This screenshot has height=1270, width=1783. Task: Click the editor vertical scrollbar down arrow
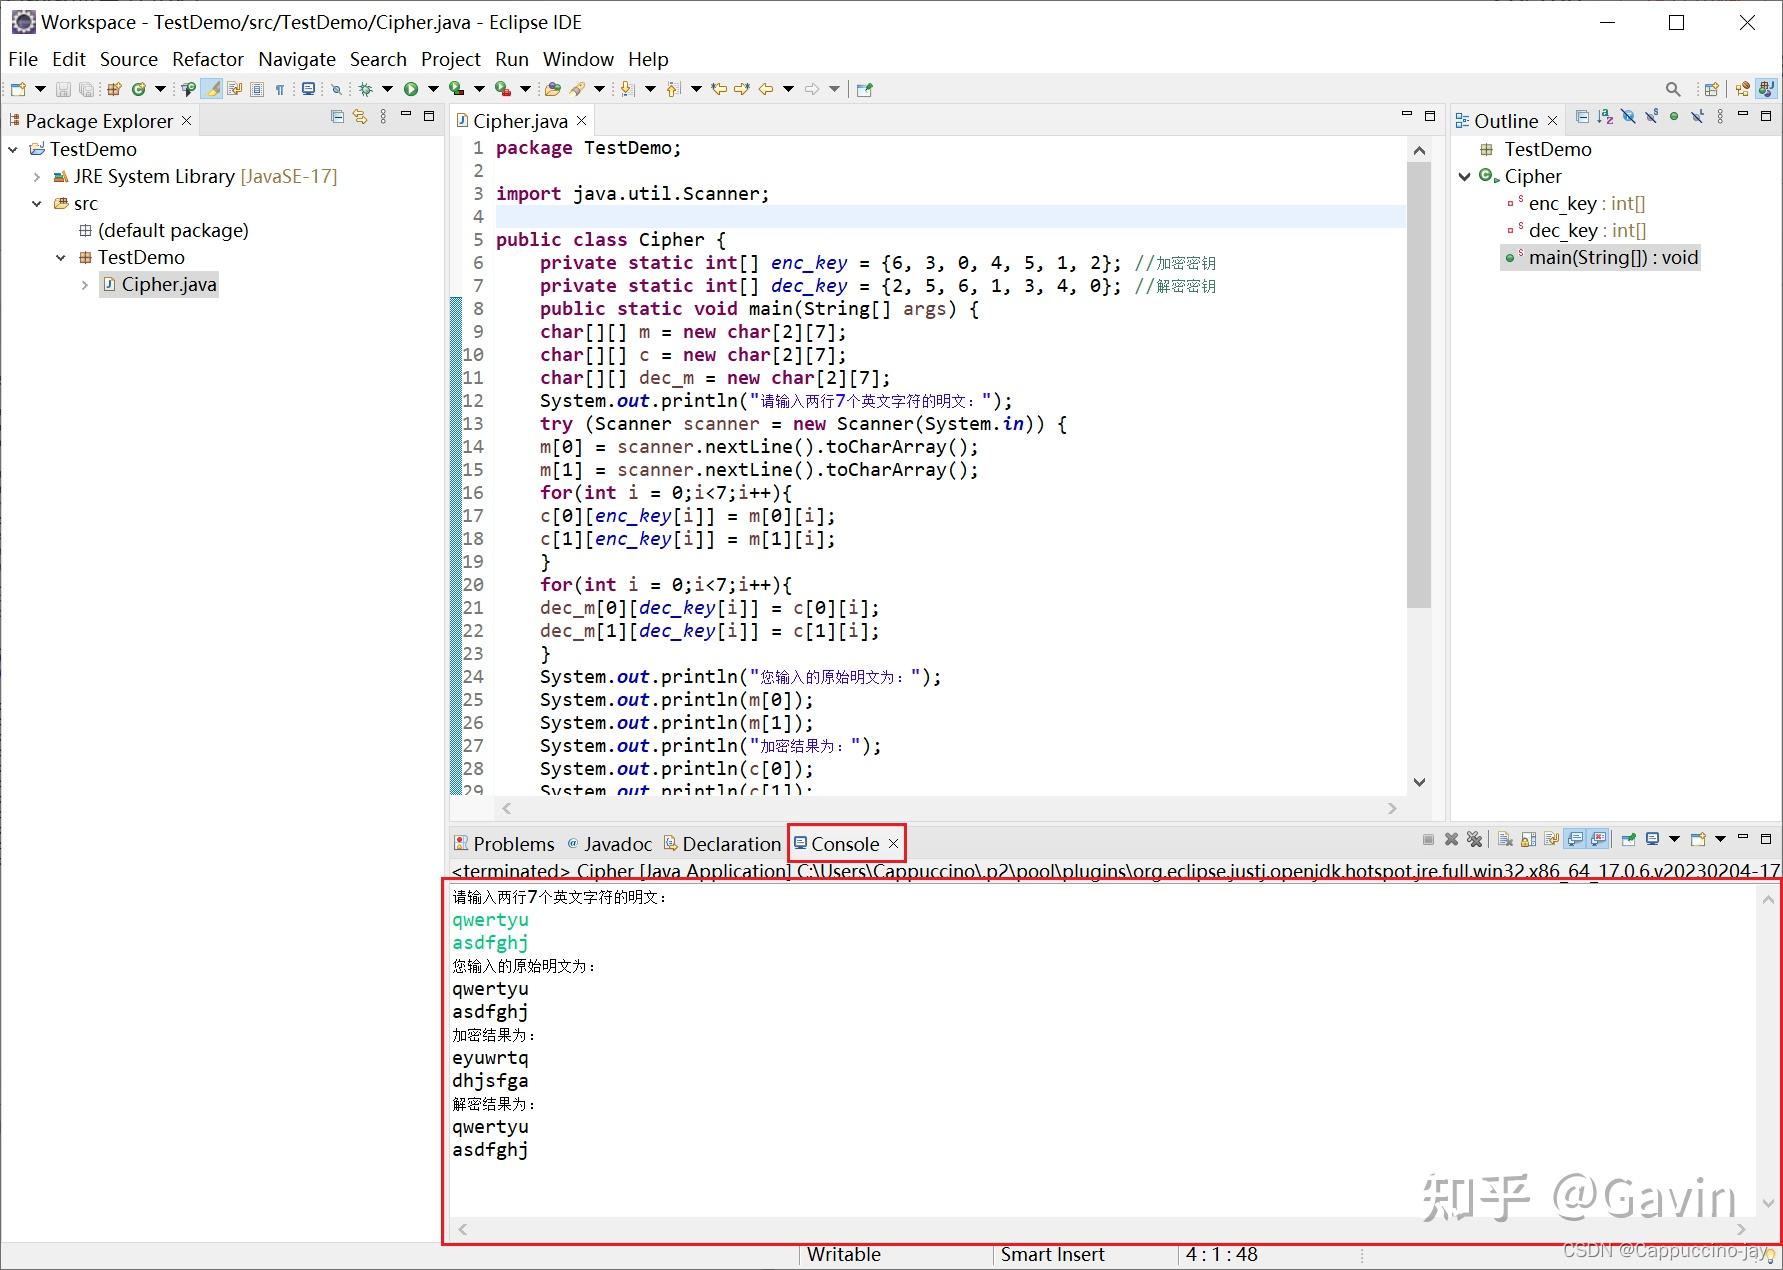1419,782
